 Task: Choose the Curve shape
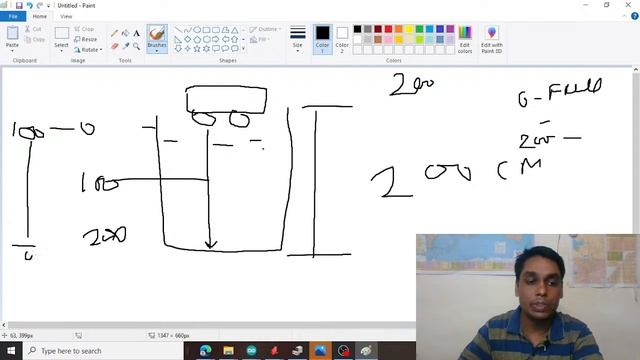click(x=188, y=30)
